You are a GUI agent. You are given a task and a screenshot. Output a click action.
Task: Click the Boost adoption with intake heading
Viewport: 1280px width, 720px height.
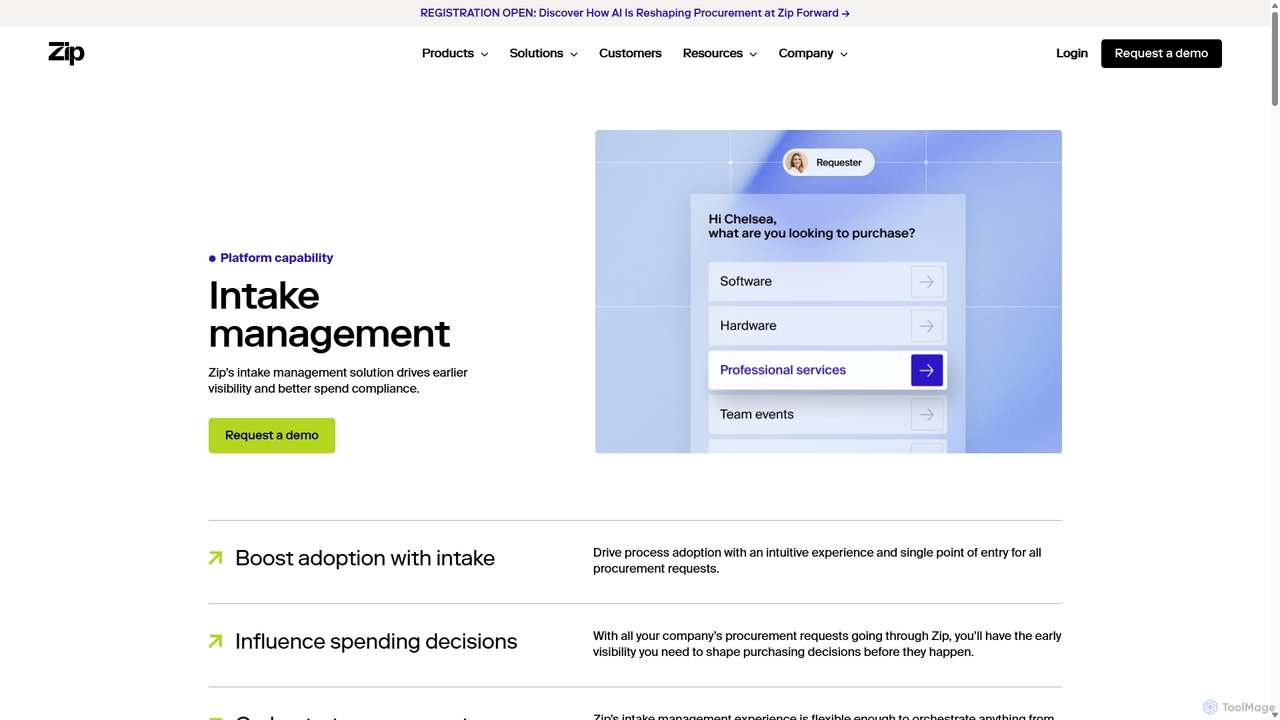pos(365,558)
